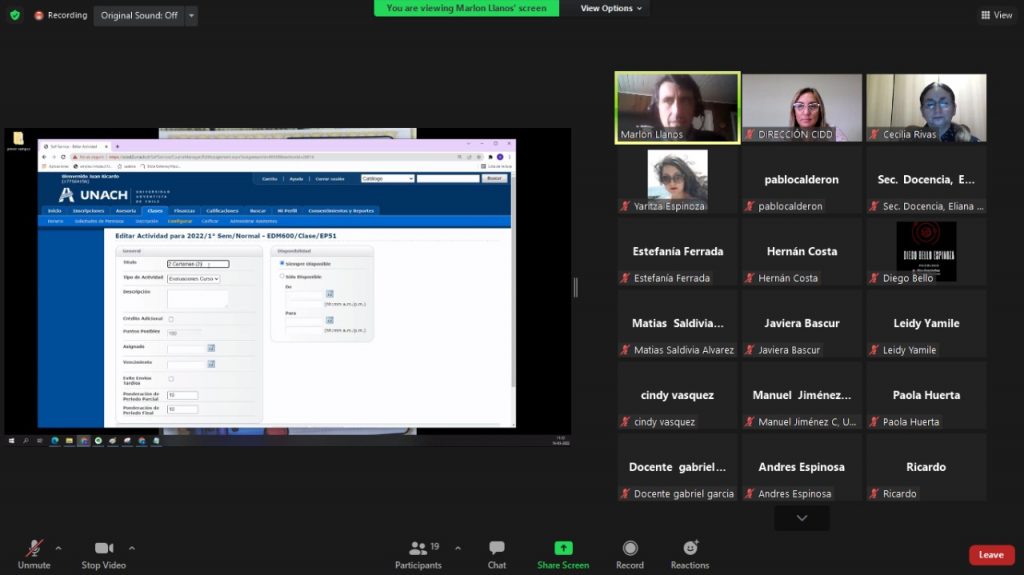Click the green Share Screen icon

[x=563, y=548]
